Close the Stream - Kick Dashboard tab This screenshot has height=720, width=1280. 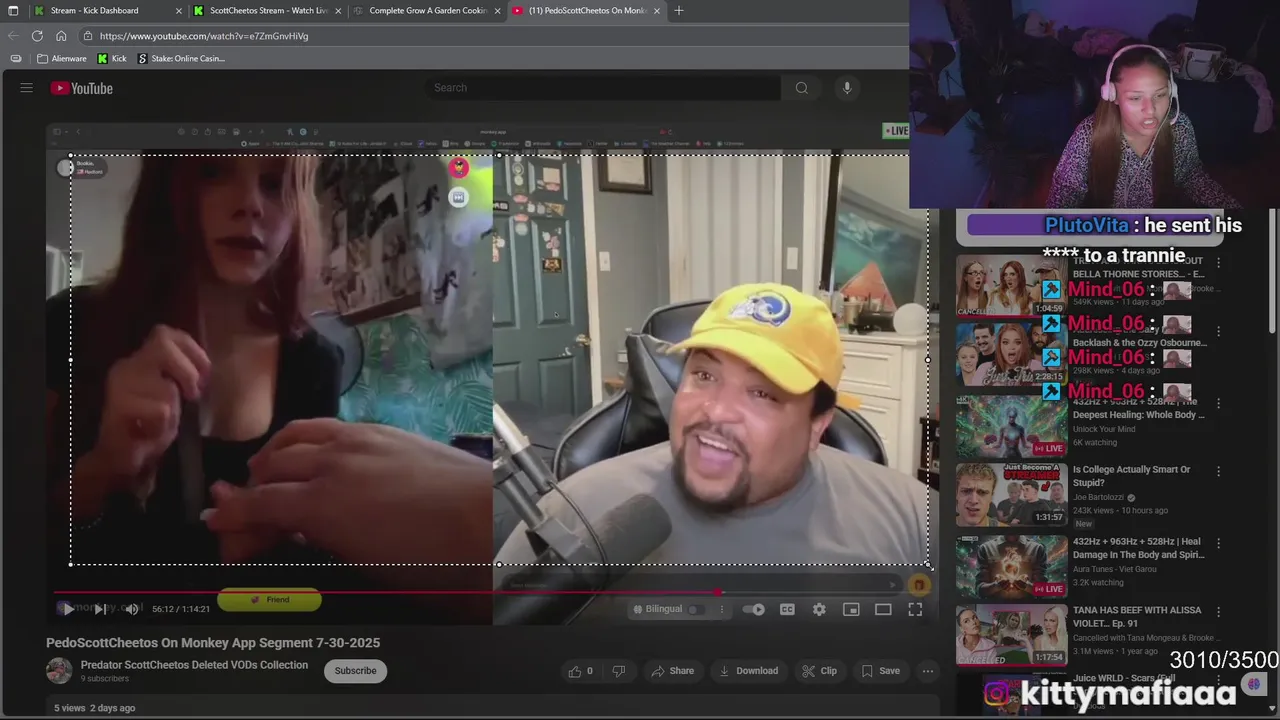point(179,11)
